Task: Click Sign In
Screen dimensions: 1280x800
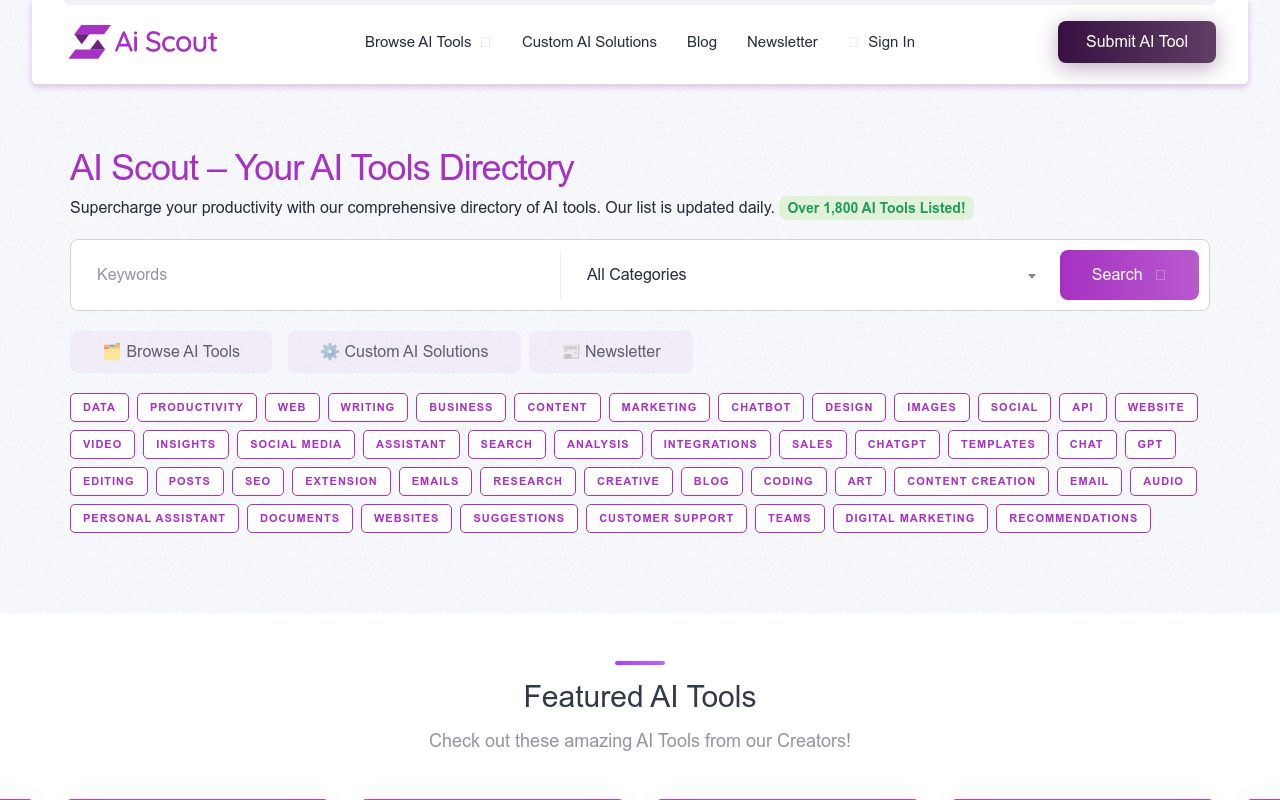Action: pos(882,42)
